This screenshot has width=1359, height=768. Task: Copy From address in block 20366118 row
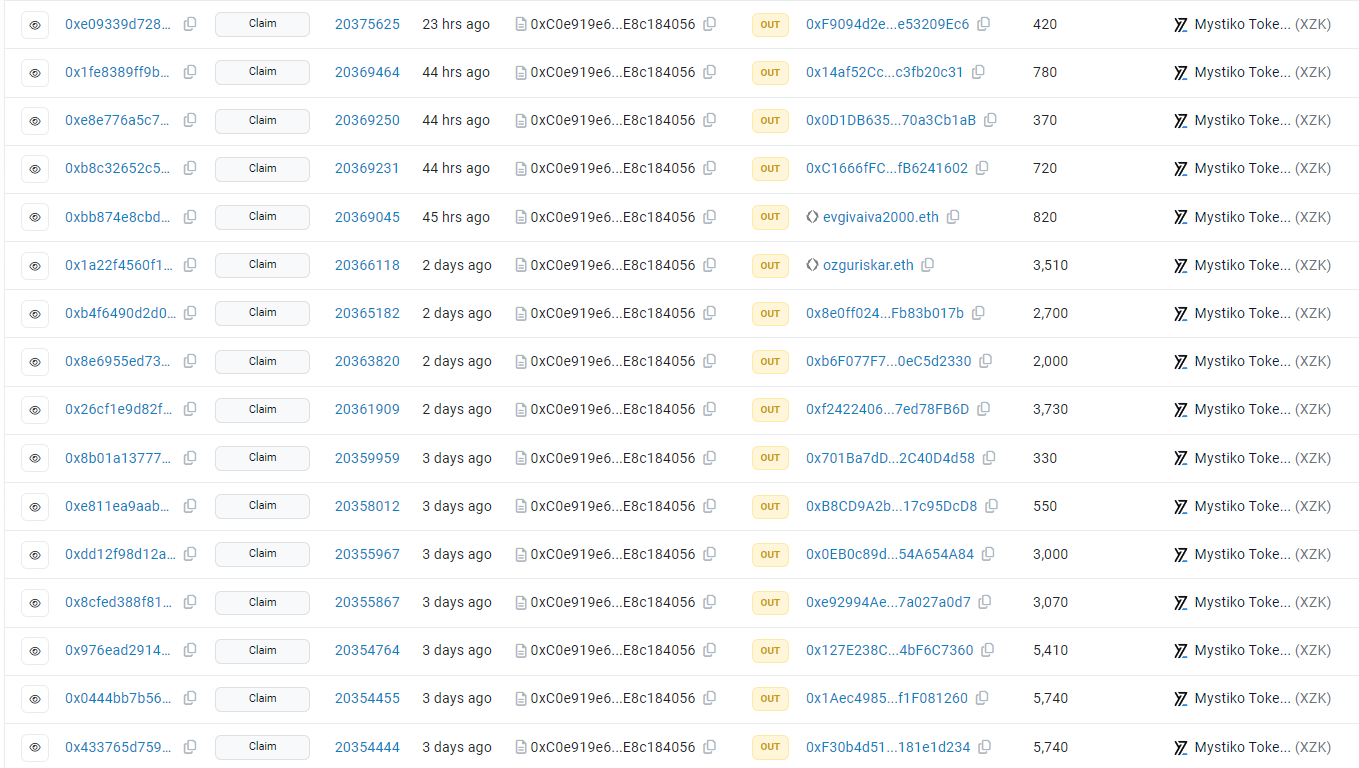pos(709,265)
